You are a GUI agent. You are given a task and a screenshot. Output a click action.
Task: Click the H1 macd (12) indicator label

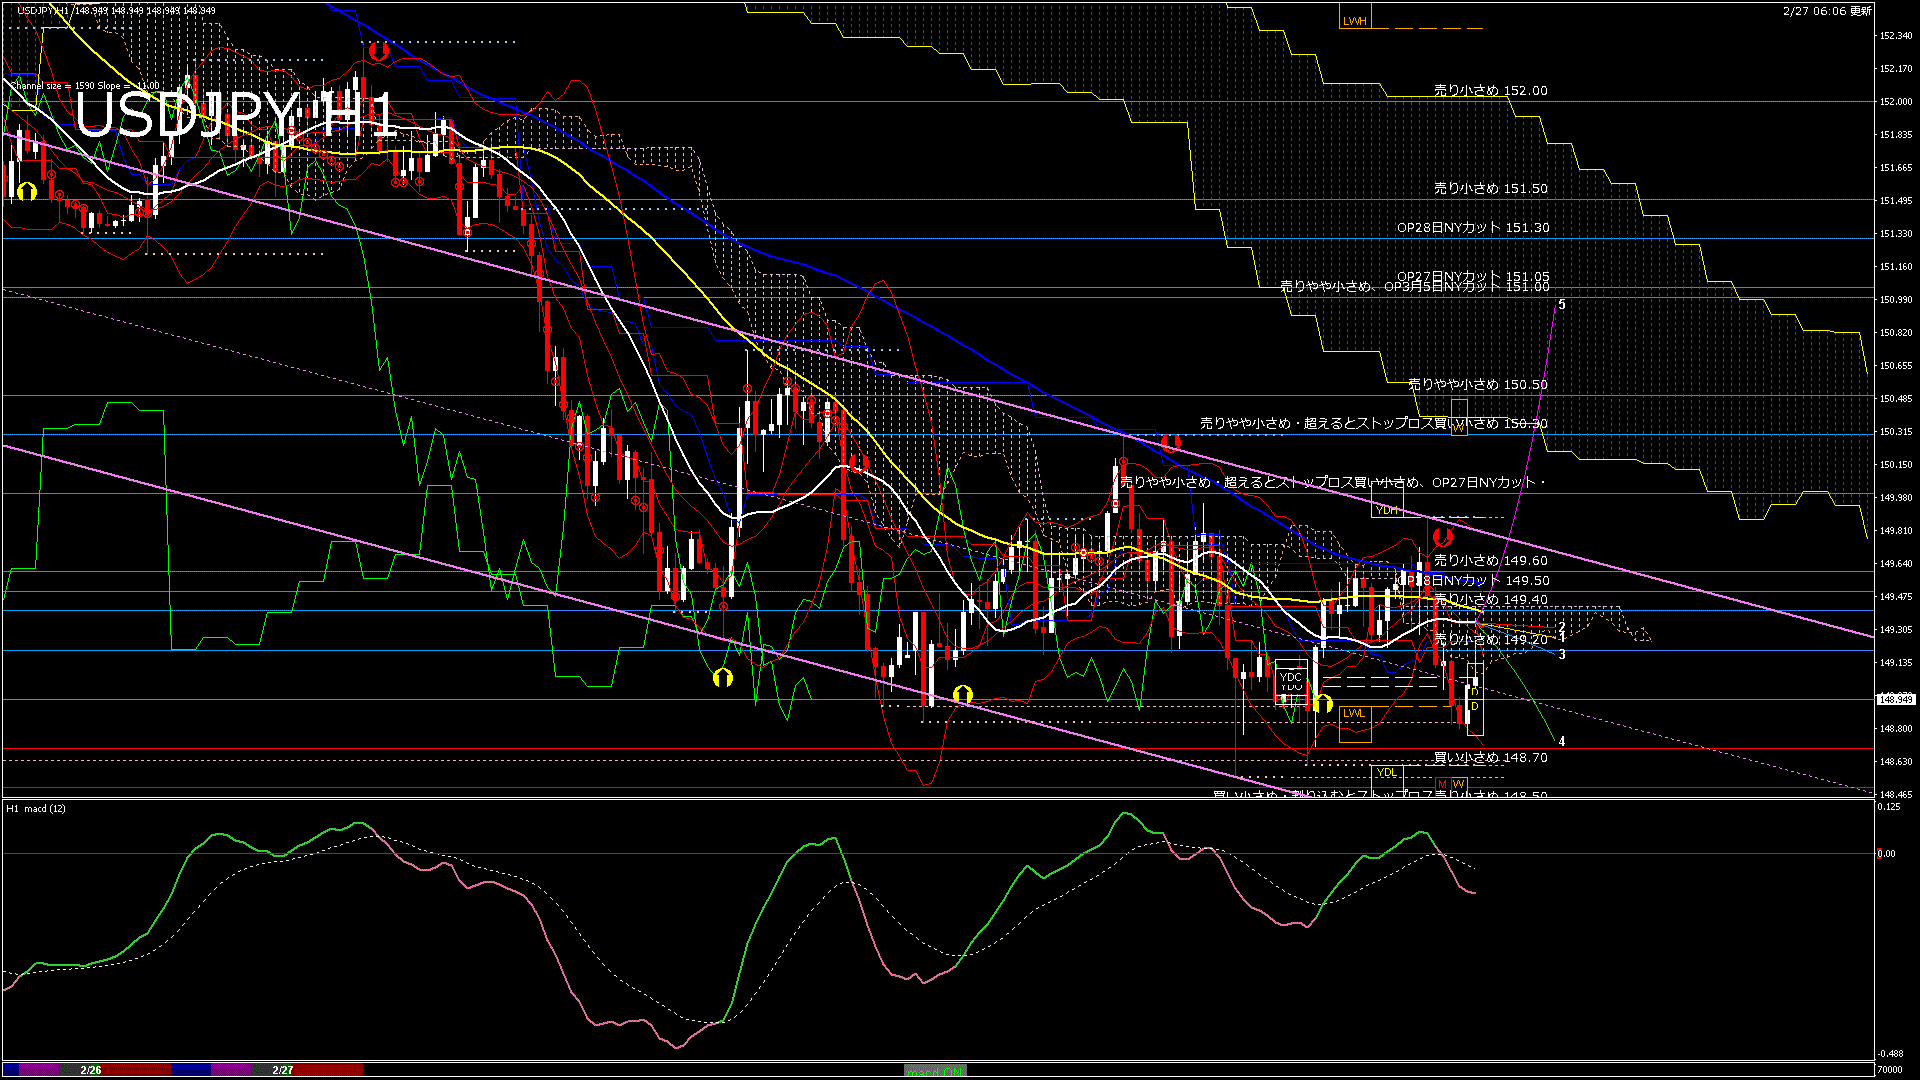point(36,808)
